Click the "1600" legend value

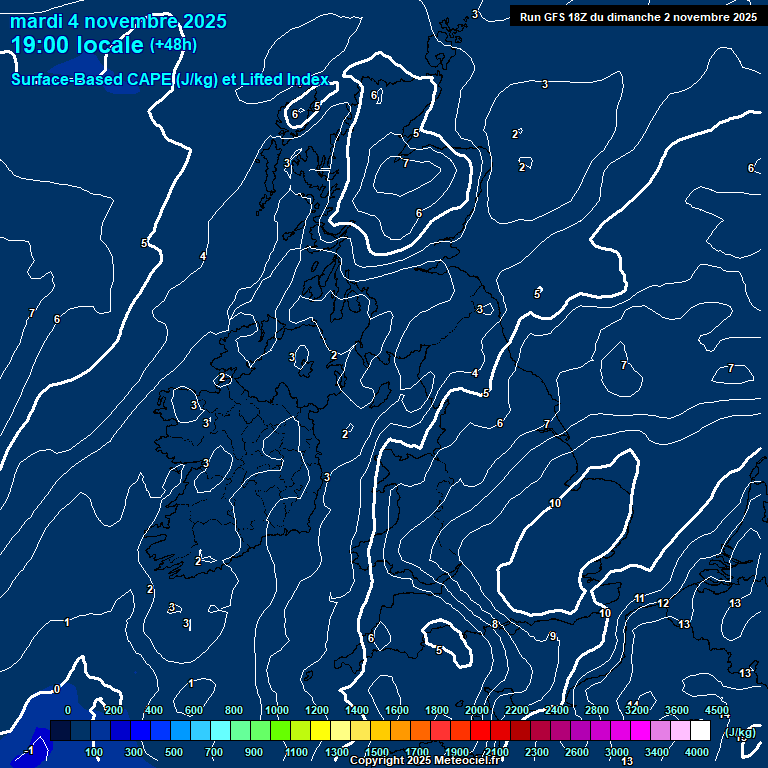pos(397,710)
